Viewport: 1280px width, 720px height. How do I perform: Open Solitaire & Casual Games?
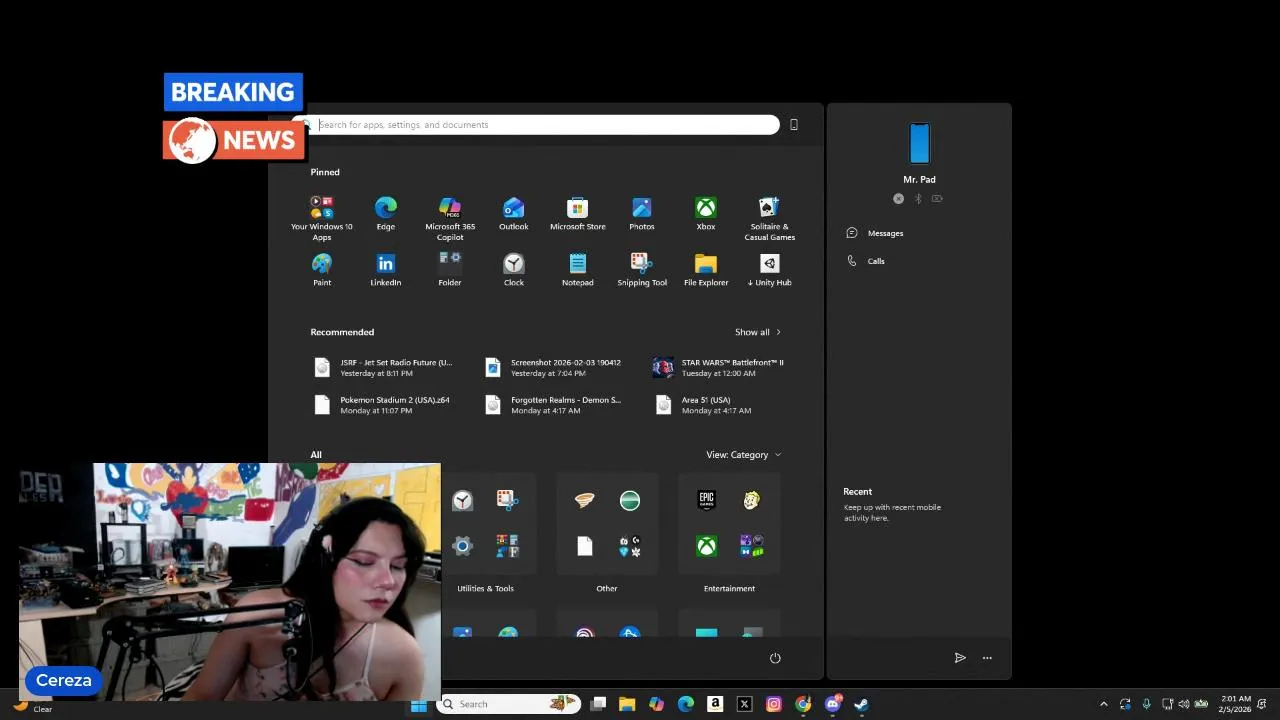(x=770, y=218)
